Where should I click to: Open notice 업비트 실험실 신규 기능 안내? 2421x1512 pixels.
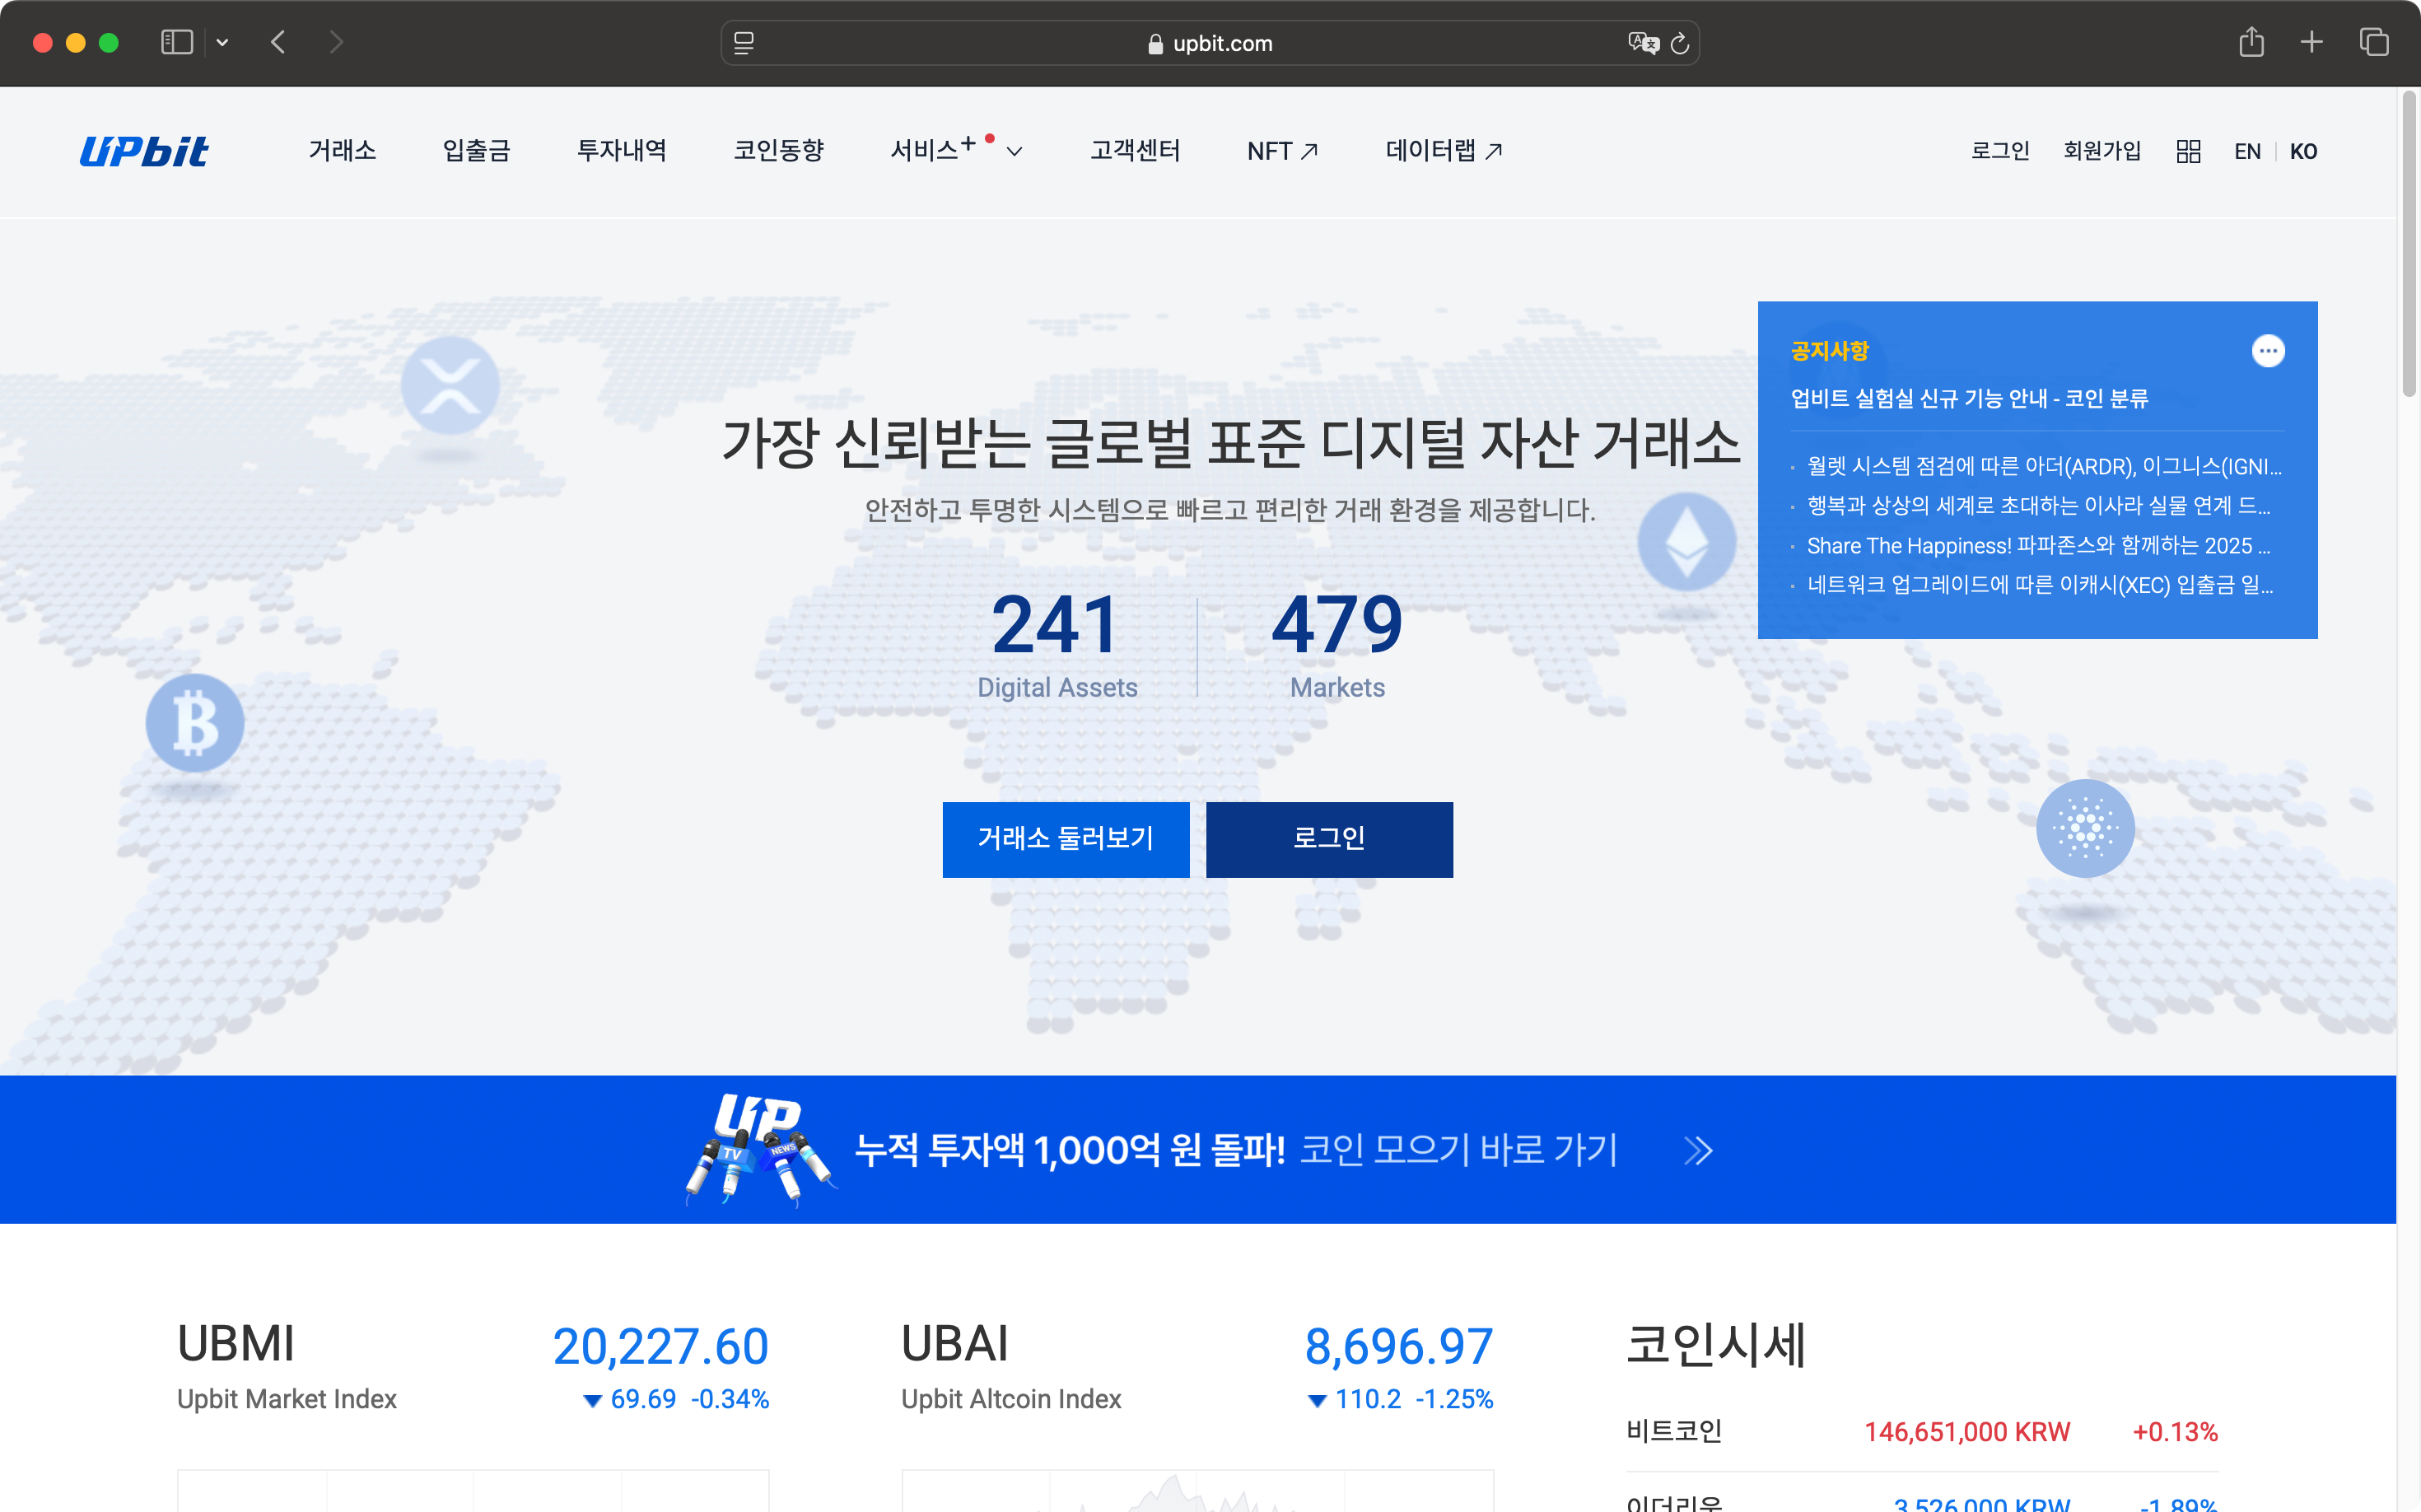[1969, 399]
